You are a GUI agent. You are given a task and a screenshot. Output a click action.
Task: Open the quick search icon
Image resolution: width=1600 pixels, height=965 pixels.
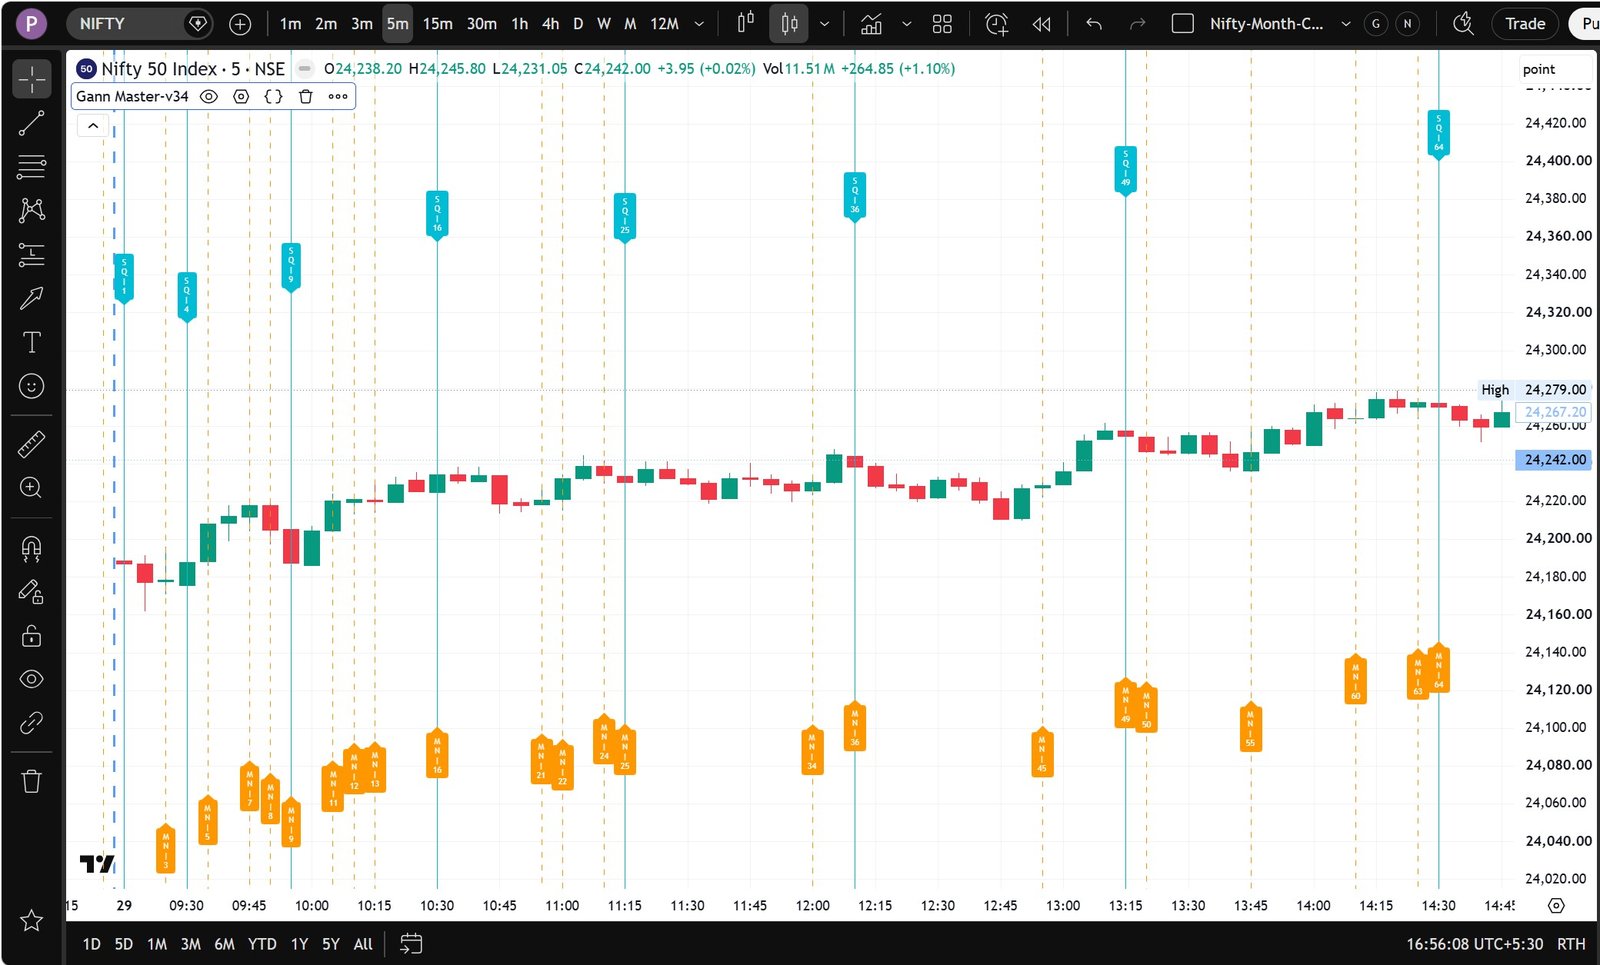pyautogui.click(x=1463, y=23)
